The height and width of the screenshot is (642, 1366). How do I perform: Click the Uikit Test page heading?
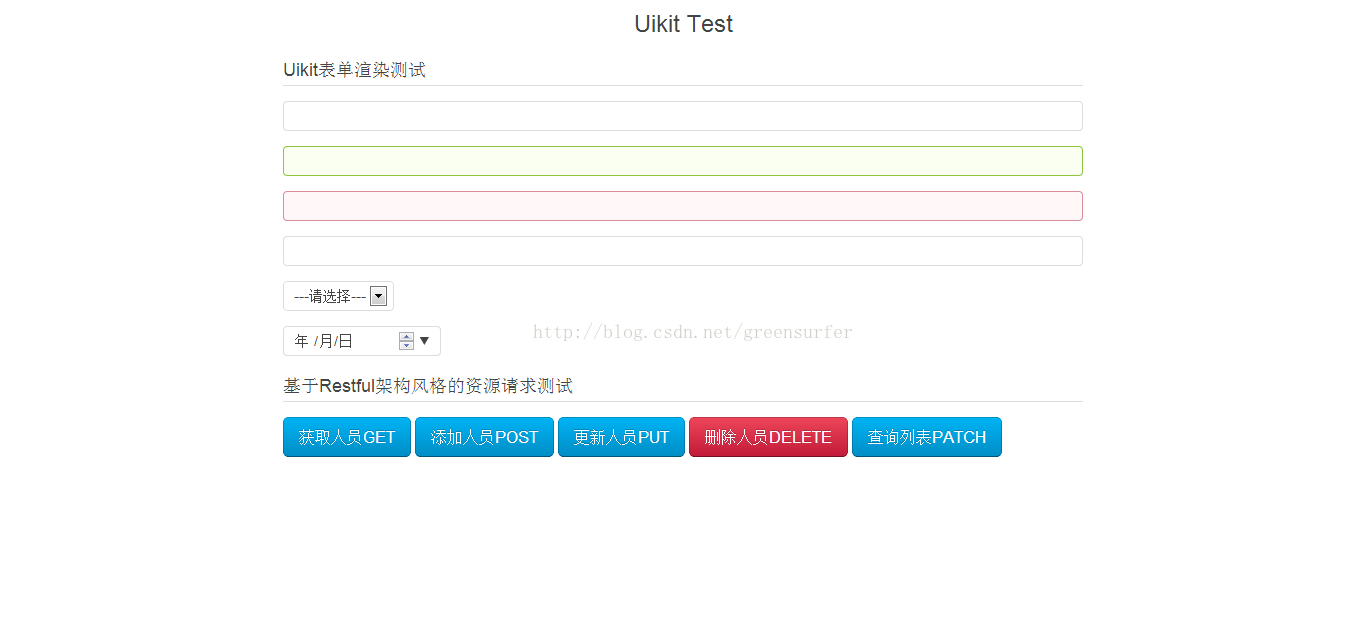(x=683, y=24)
